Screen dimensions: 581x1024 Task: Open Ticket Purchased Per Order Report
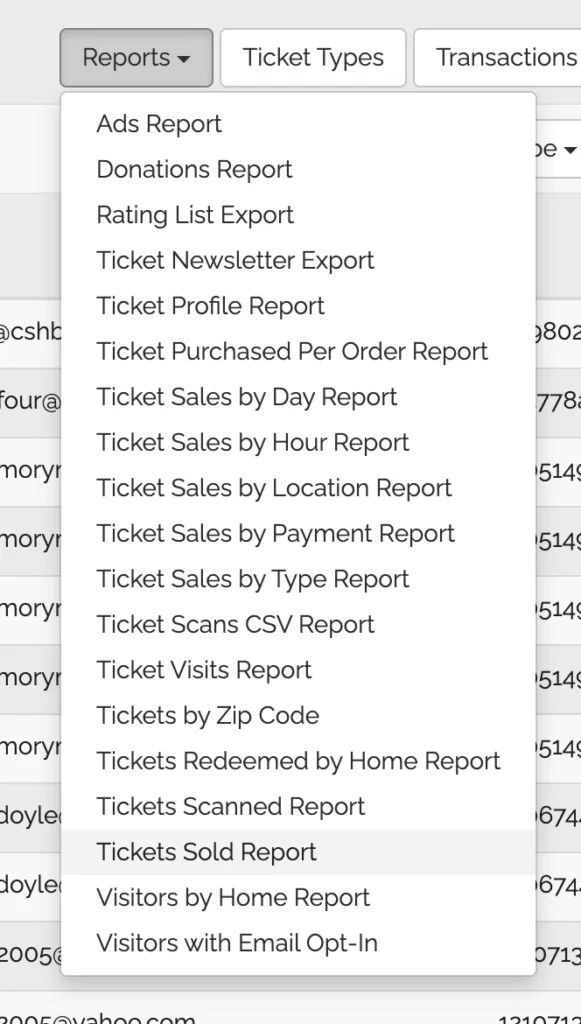(298, 351)
